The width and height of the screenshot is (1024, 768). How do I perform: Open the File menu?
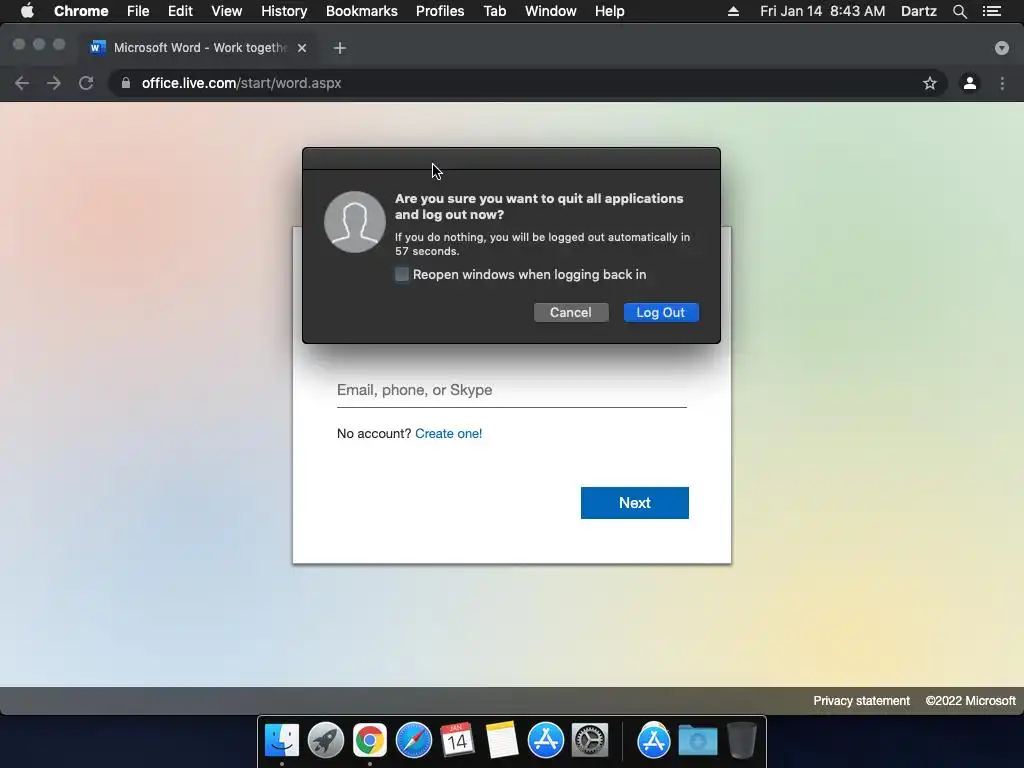click(138, 11)
